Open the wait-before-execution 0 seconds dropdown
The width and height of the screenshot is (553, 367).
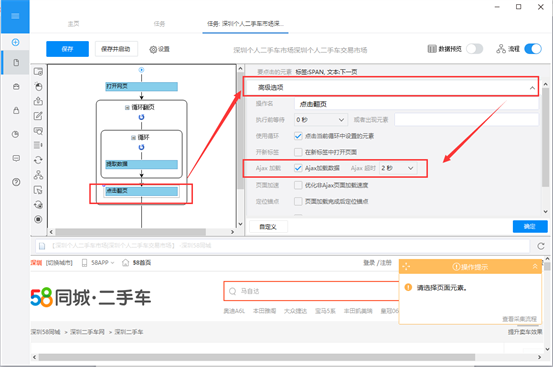pyautogui.click(x=320, y=120)
